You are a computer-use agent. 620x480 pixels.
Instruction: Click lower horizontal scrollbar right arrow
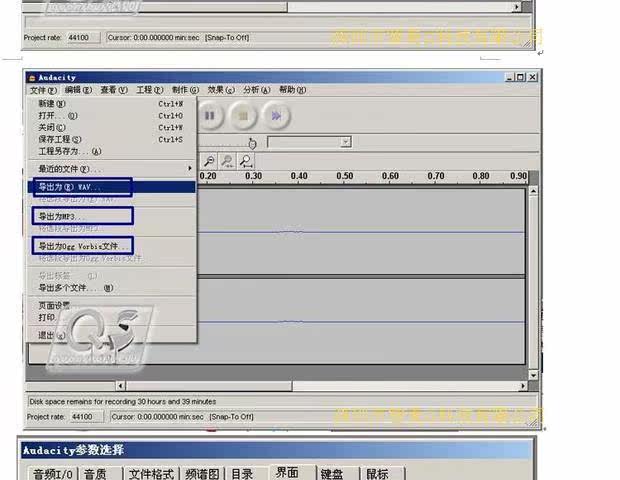[x=523, y=386]
